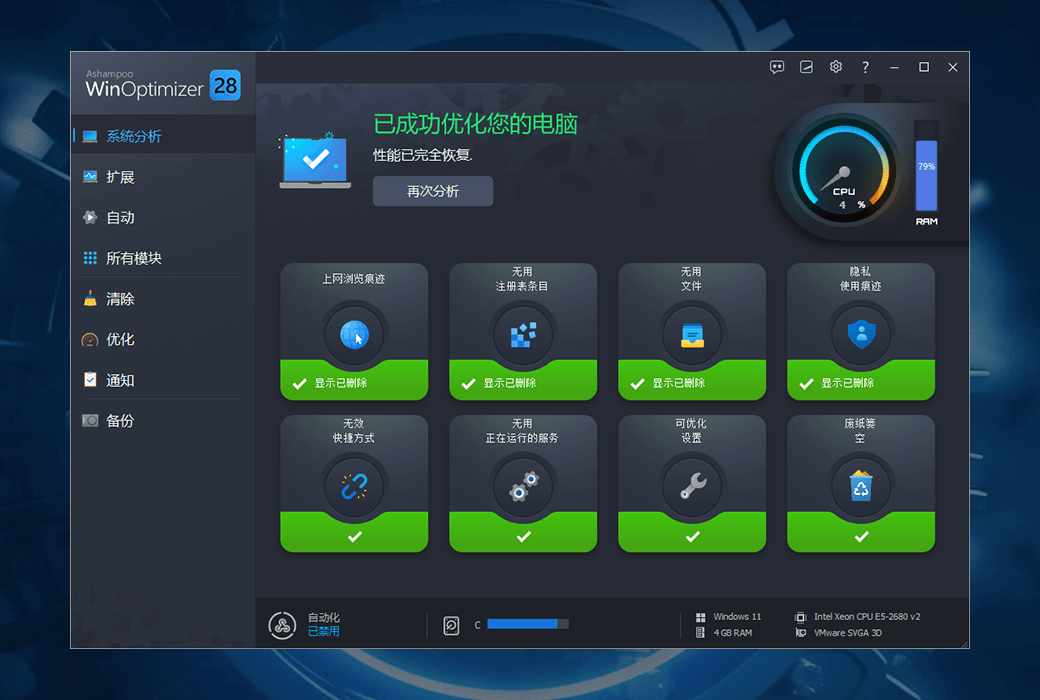This screenshot has height=700, width=1040.
Task: Click the hard disk icon near drive C
Action: pyautogui.click(x=451, y=625)
